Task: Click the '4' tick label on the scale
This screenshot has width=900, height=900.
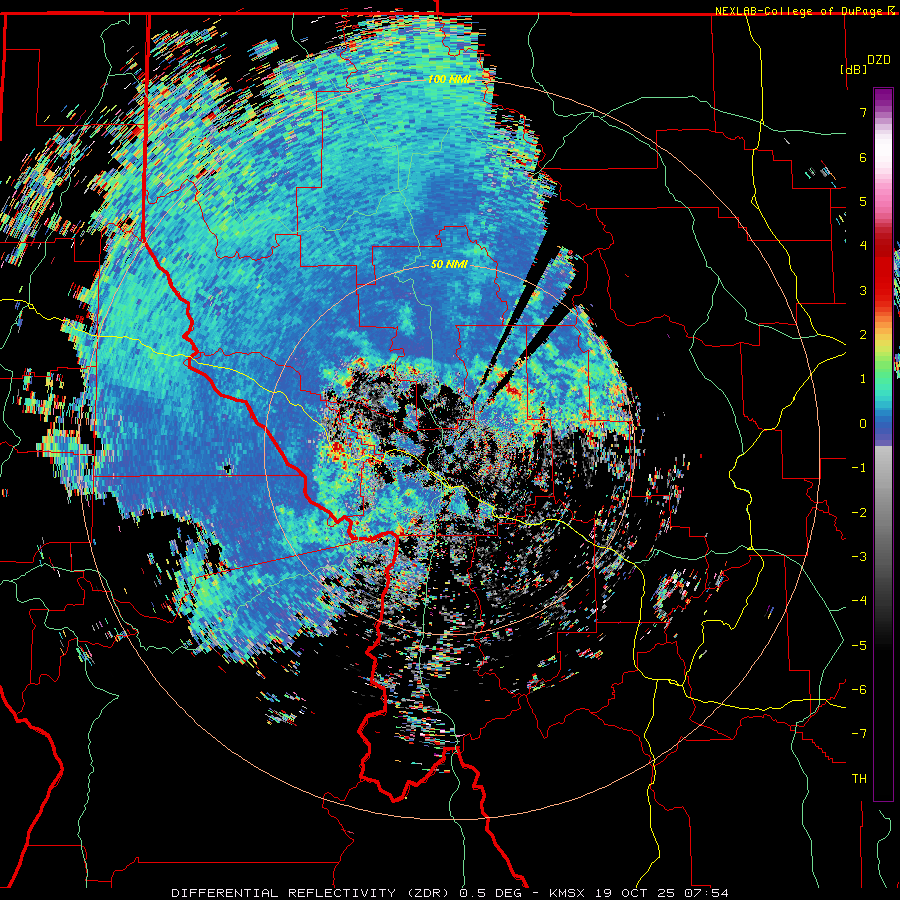Action: tap(863, 246)
